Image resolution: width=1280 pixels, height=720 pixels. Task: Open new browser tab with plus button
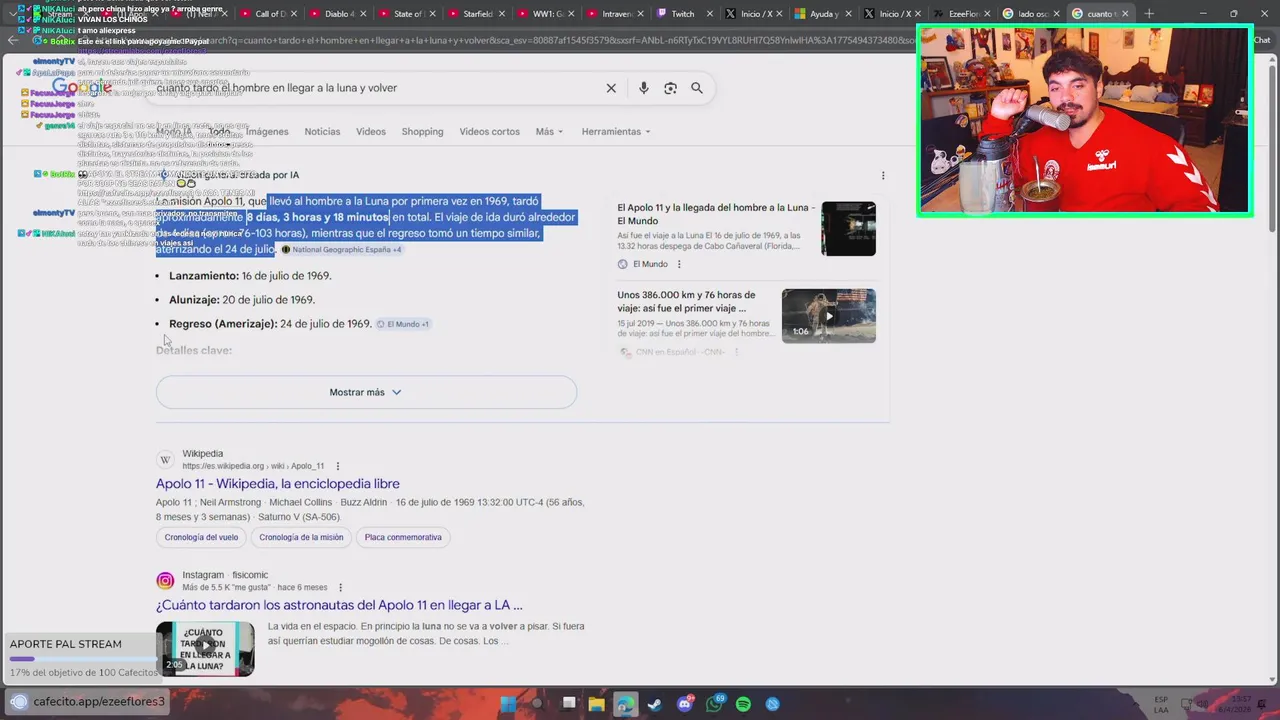tap(1149, 14)
